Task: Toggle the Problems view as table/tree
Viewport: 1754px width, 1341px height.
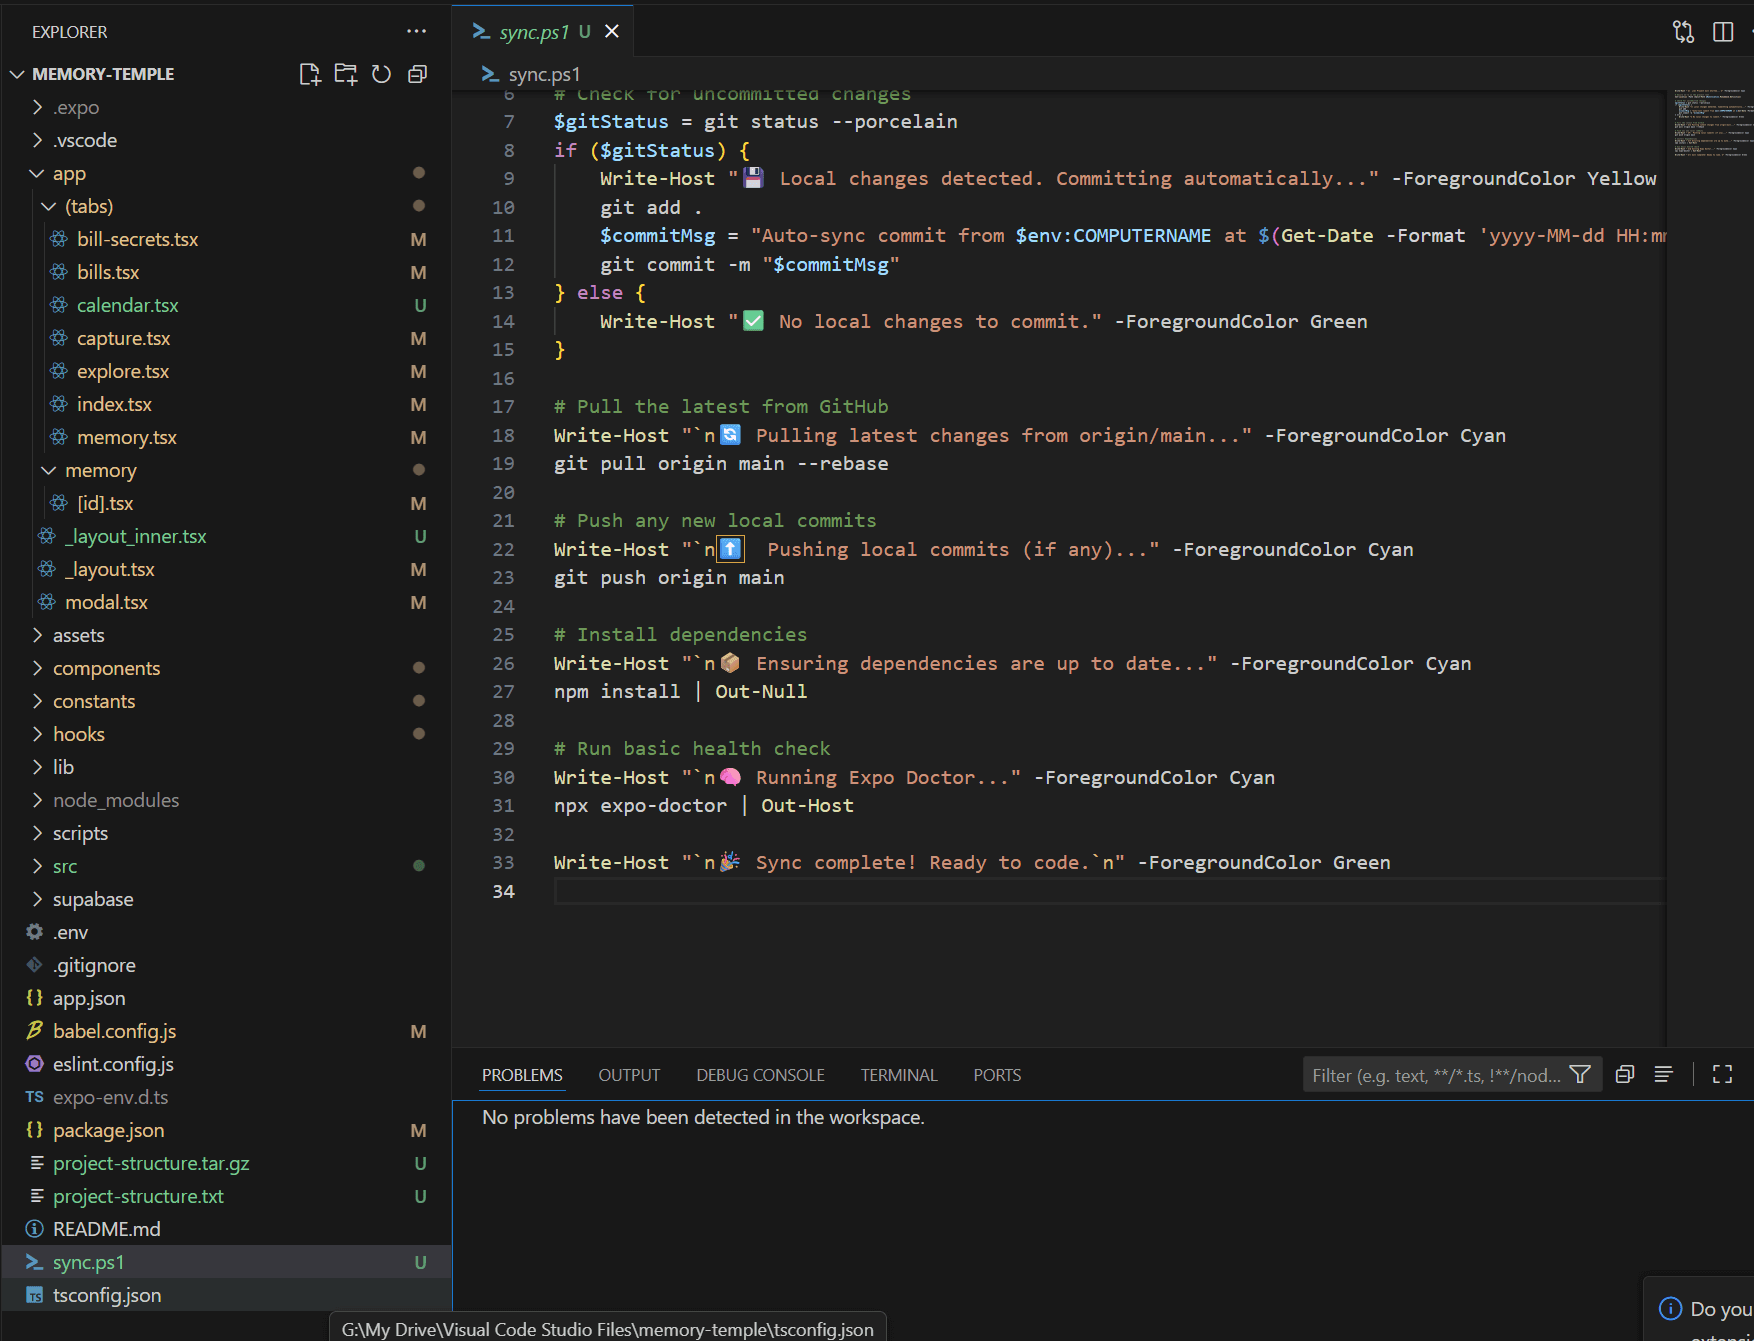Action: coord(1663,1075)
